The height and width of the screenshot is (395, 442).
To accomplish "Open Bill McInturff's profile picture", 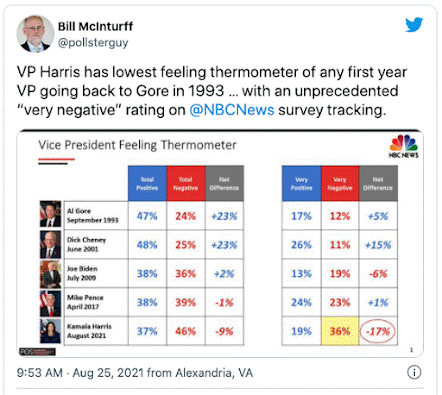I will 35,33.
